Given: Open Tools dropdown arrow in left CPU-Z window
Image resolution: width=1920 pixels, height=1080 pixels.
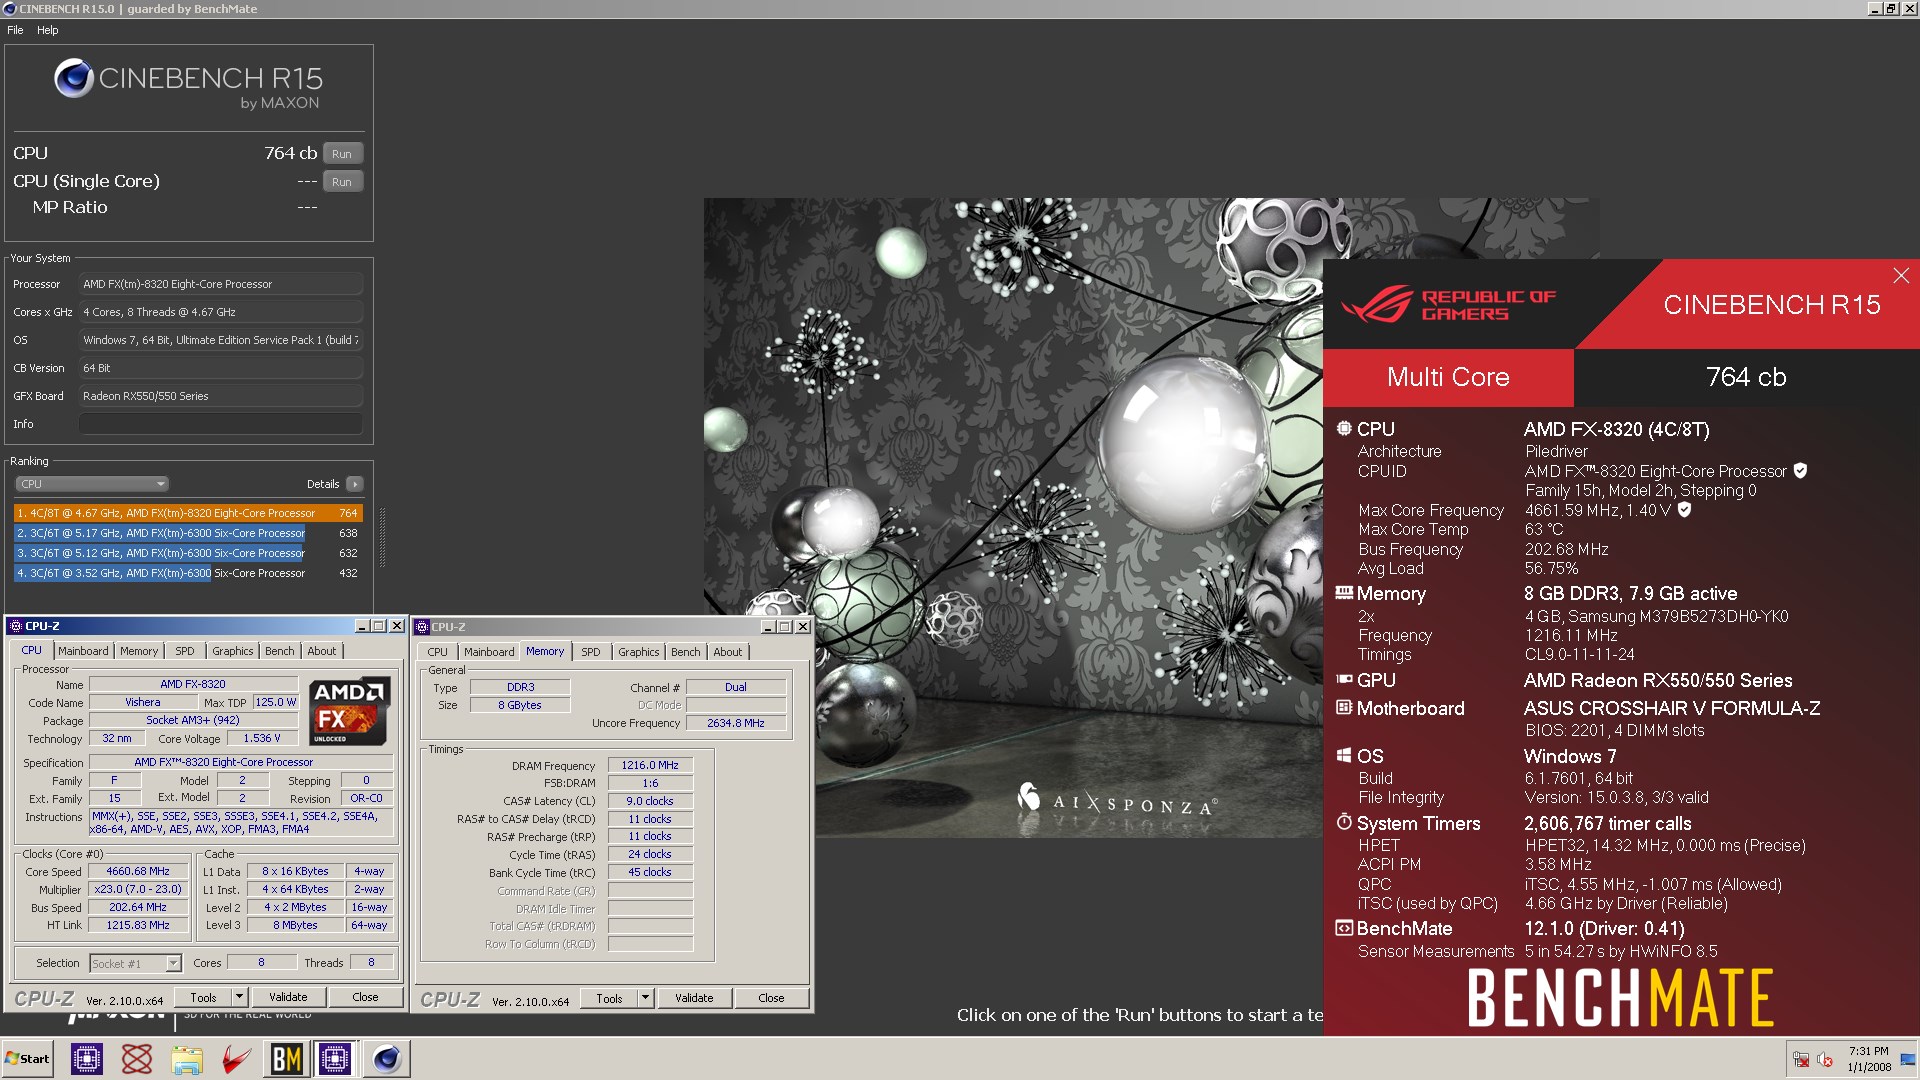Looking at the screenshot, I should pyautogui.click(x=240, y=997).
